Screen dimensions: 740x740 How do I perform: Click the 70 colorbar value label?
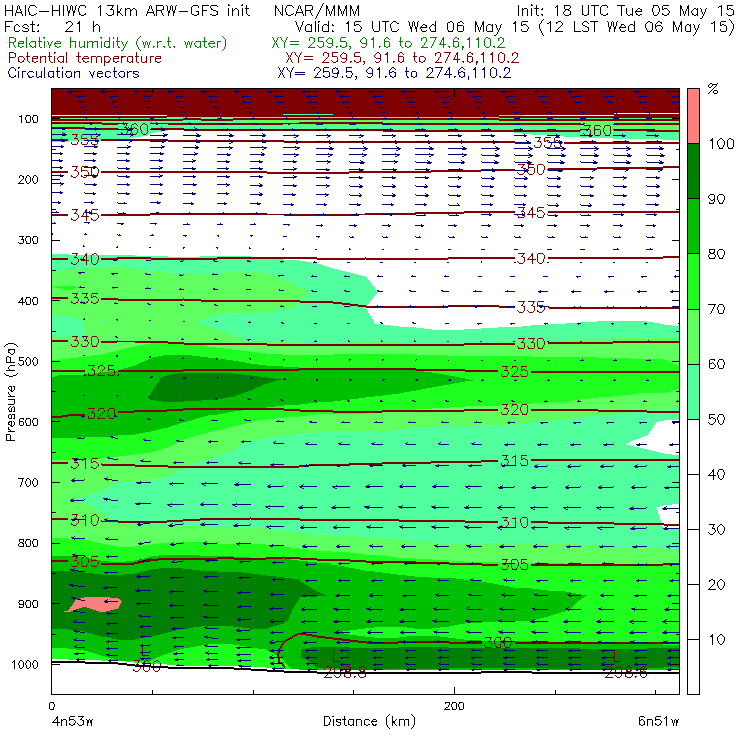coord(716,309)
